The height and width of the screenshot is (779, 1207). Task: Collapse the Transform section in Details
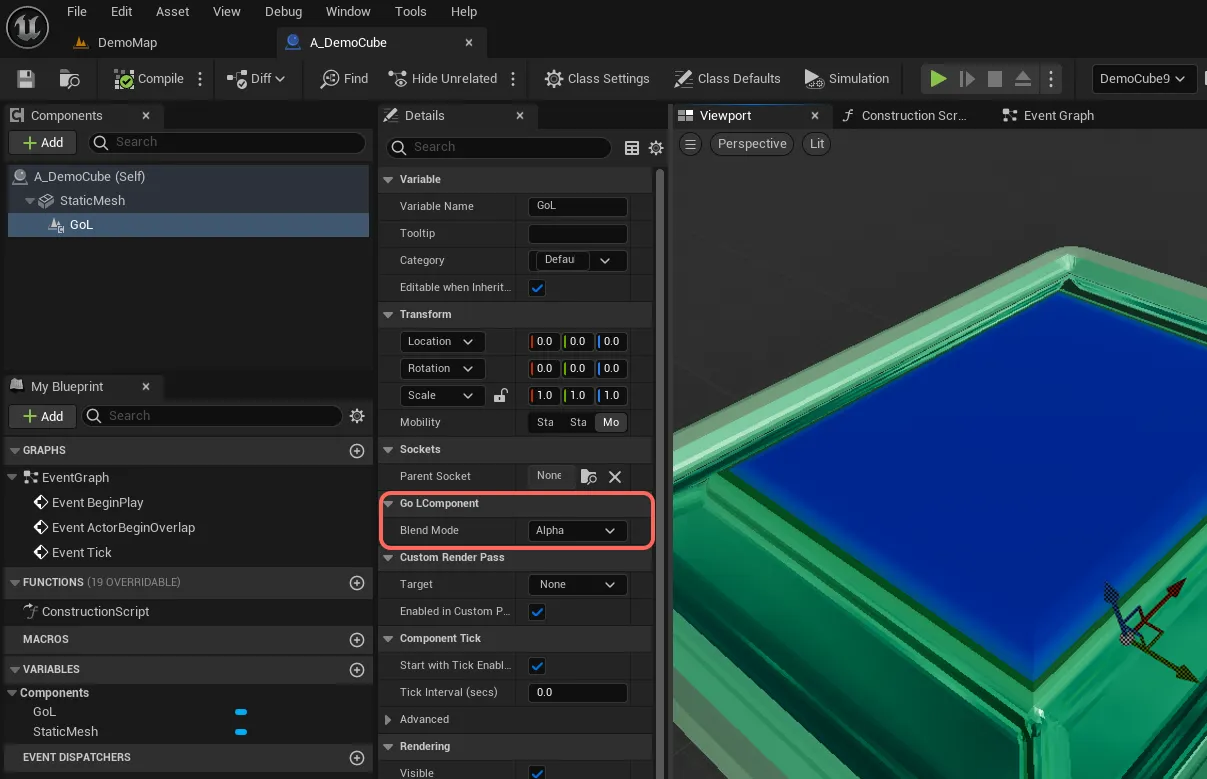click(388, 314)
